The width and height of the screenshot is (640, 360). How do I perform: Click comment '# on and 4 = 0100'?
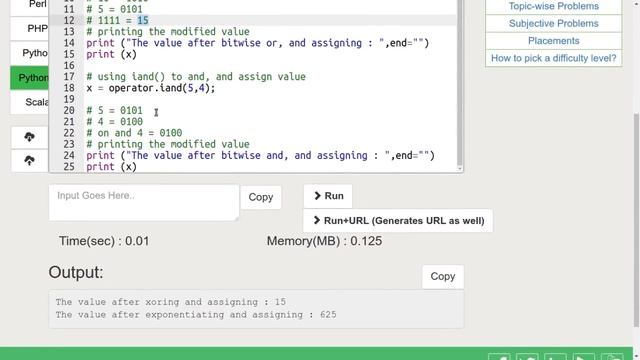[134, 133]
